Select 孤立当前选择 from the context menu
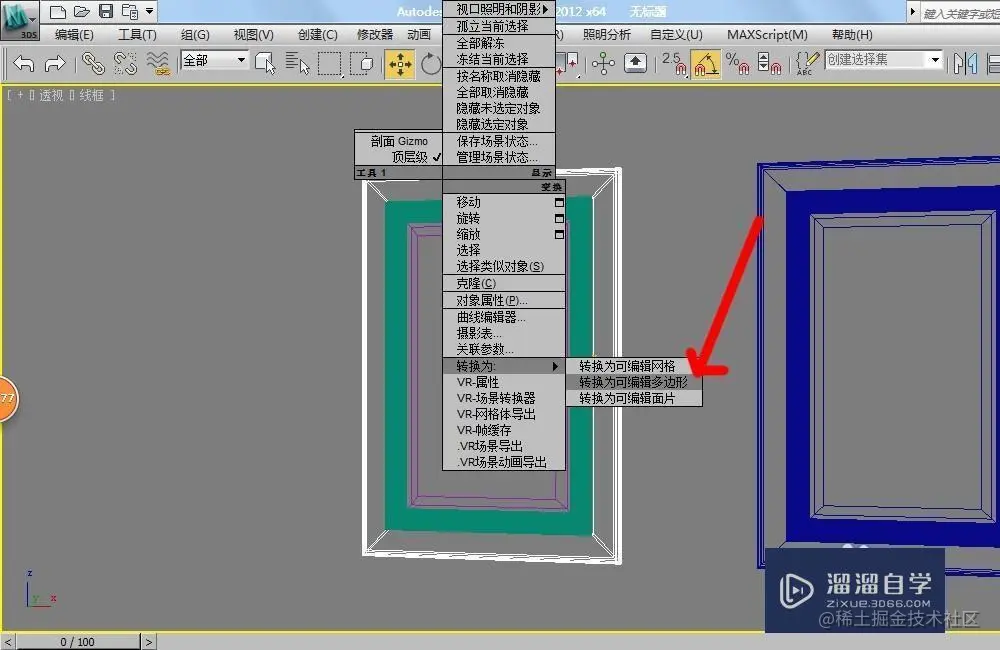 pyautogui.click(x=499, y=26)
